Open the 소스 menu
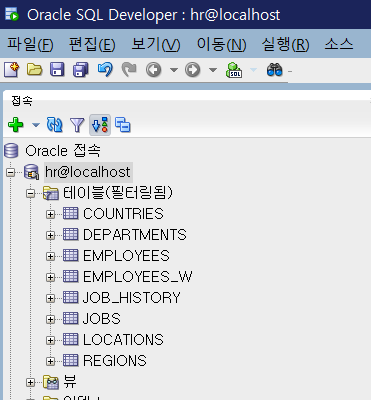This screenshot has width=371, height=400. click(339, 44)
